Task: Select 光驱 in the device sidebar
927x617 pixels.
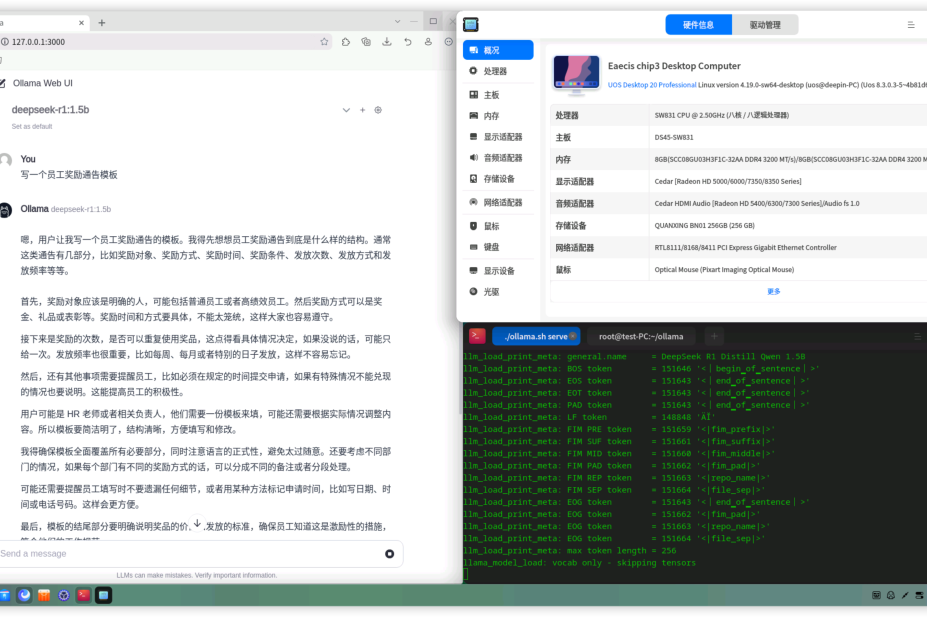Action: pos(498,292)
